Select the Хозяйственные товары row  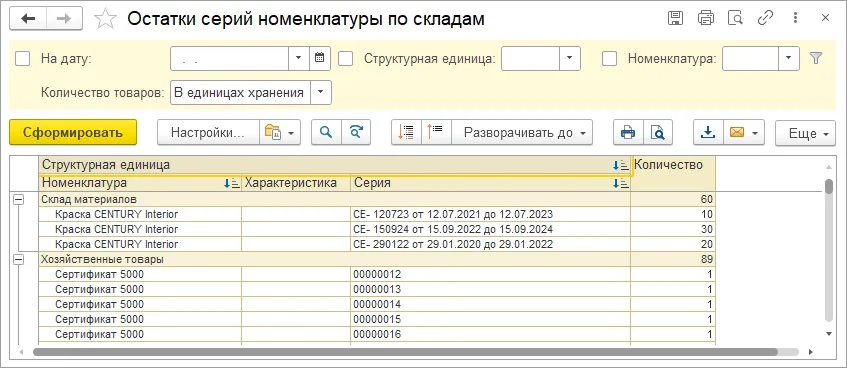coord(335,259)
